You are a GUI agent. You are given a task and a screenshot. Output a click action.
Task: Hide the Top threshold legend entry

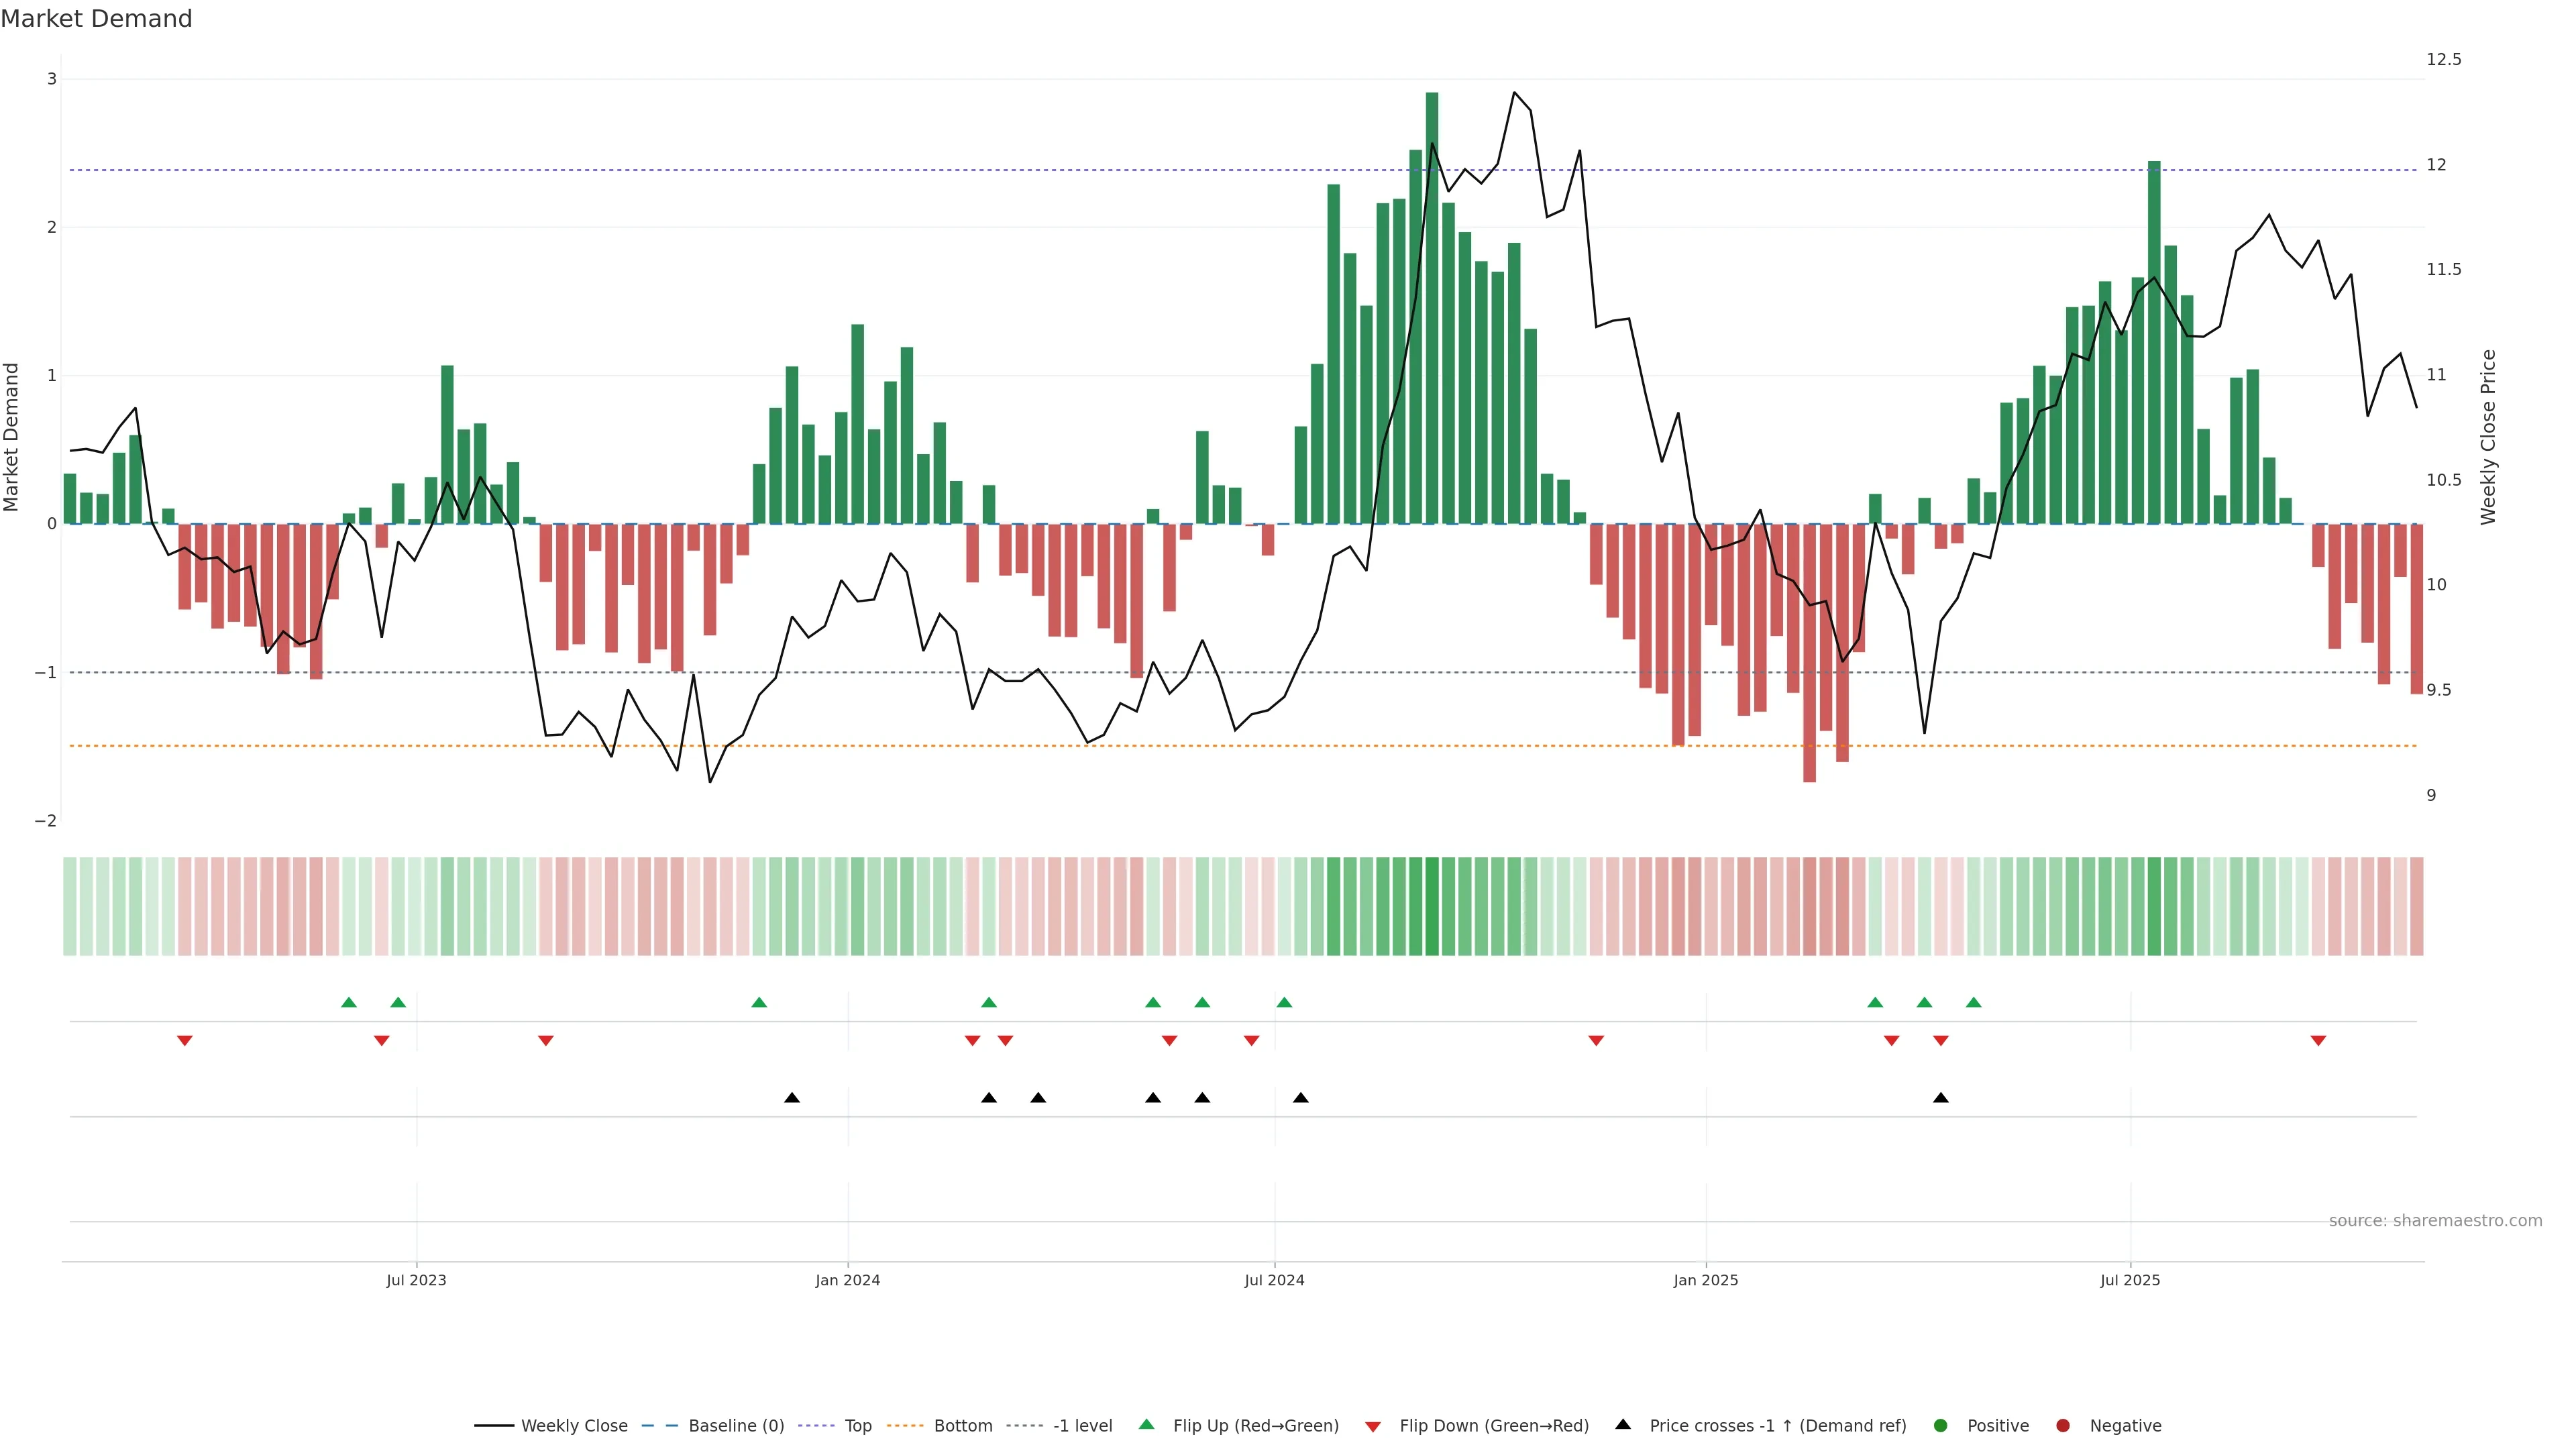point(857,1426)
